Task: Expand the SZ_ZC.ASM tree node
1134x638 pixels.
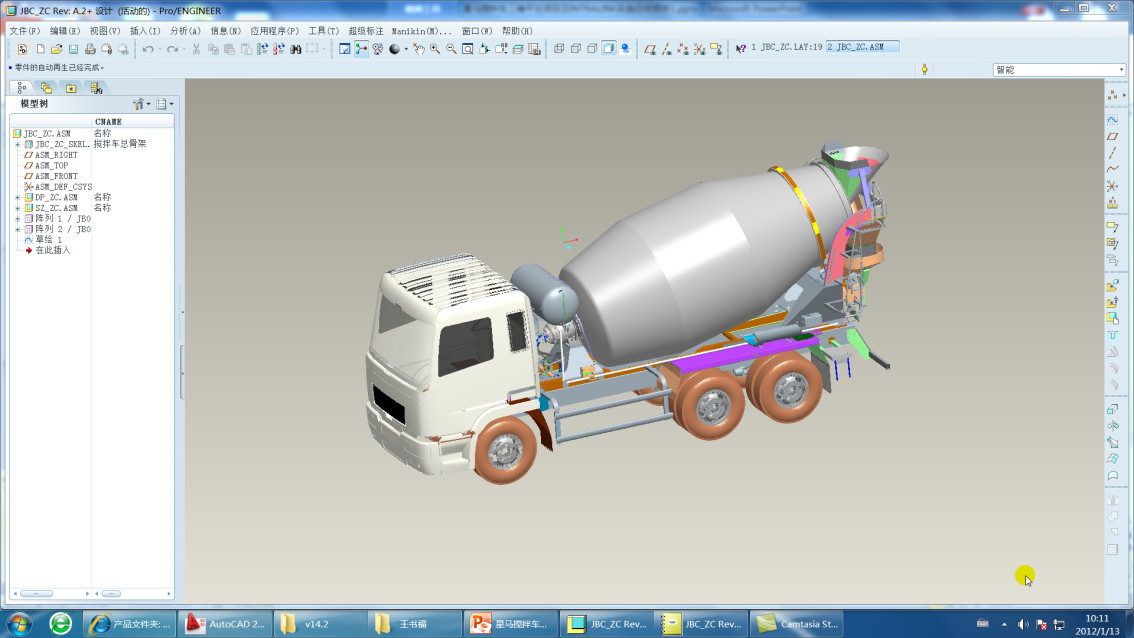Action: 17,208
